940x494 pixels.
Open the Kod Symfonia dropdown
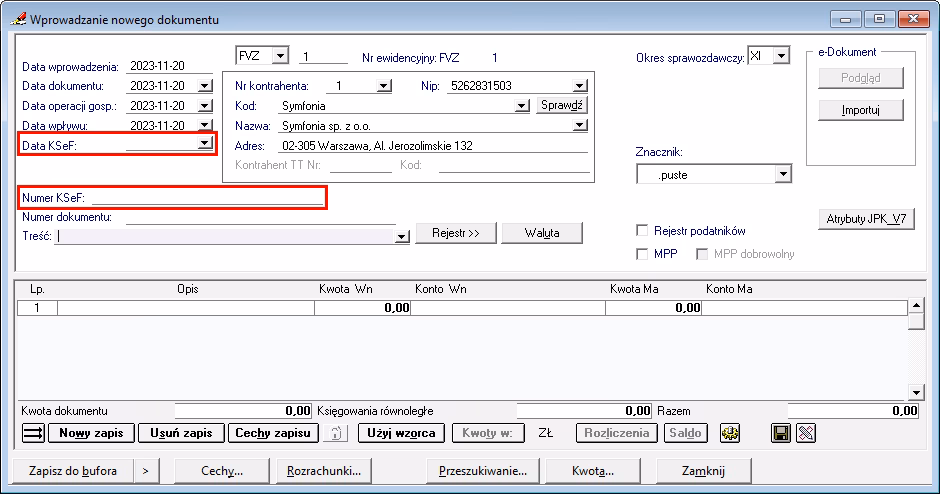[x=522, y=106]
